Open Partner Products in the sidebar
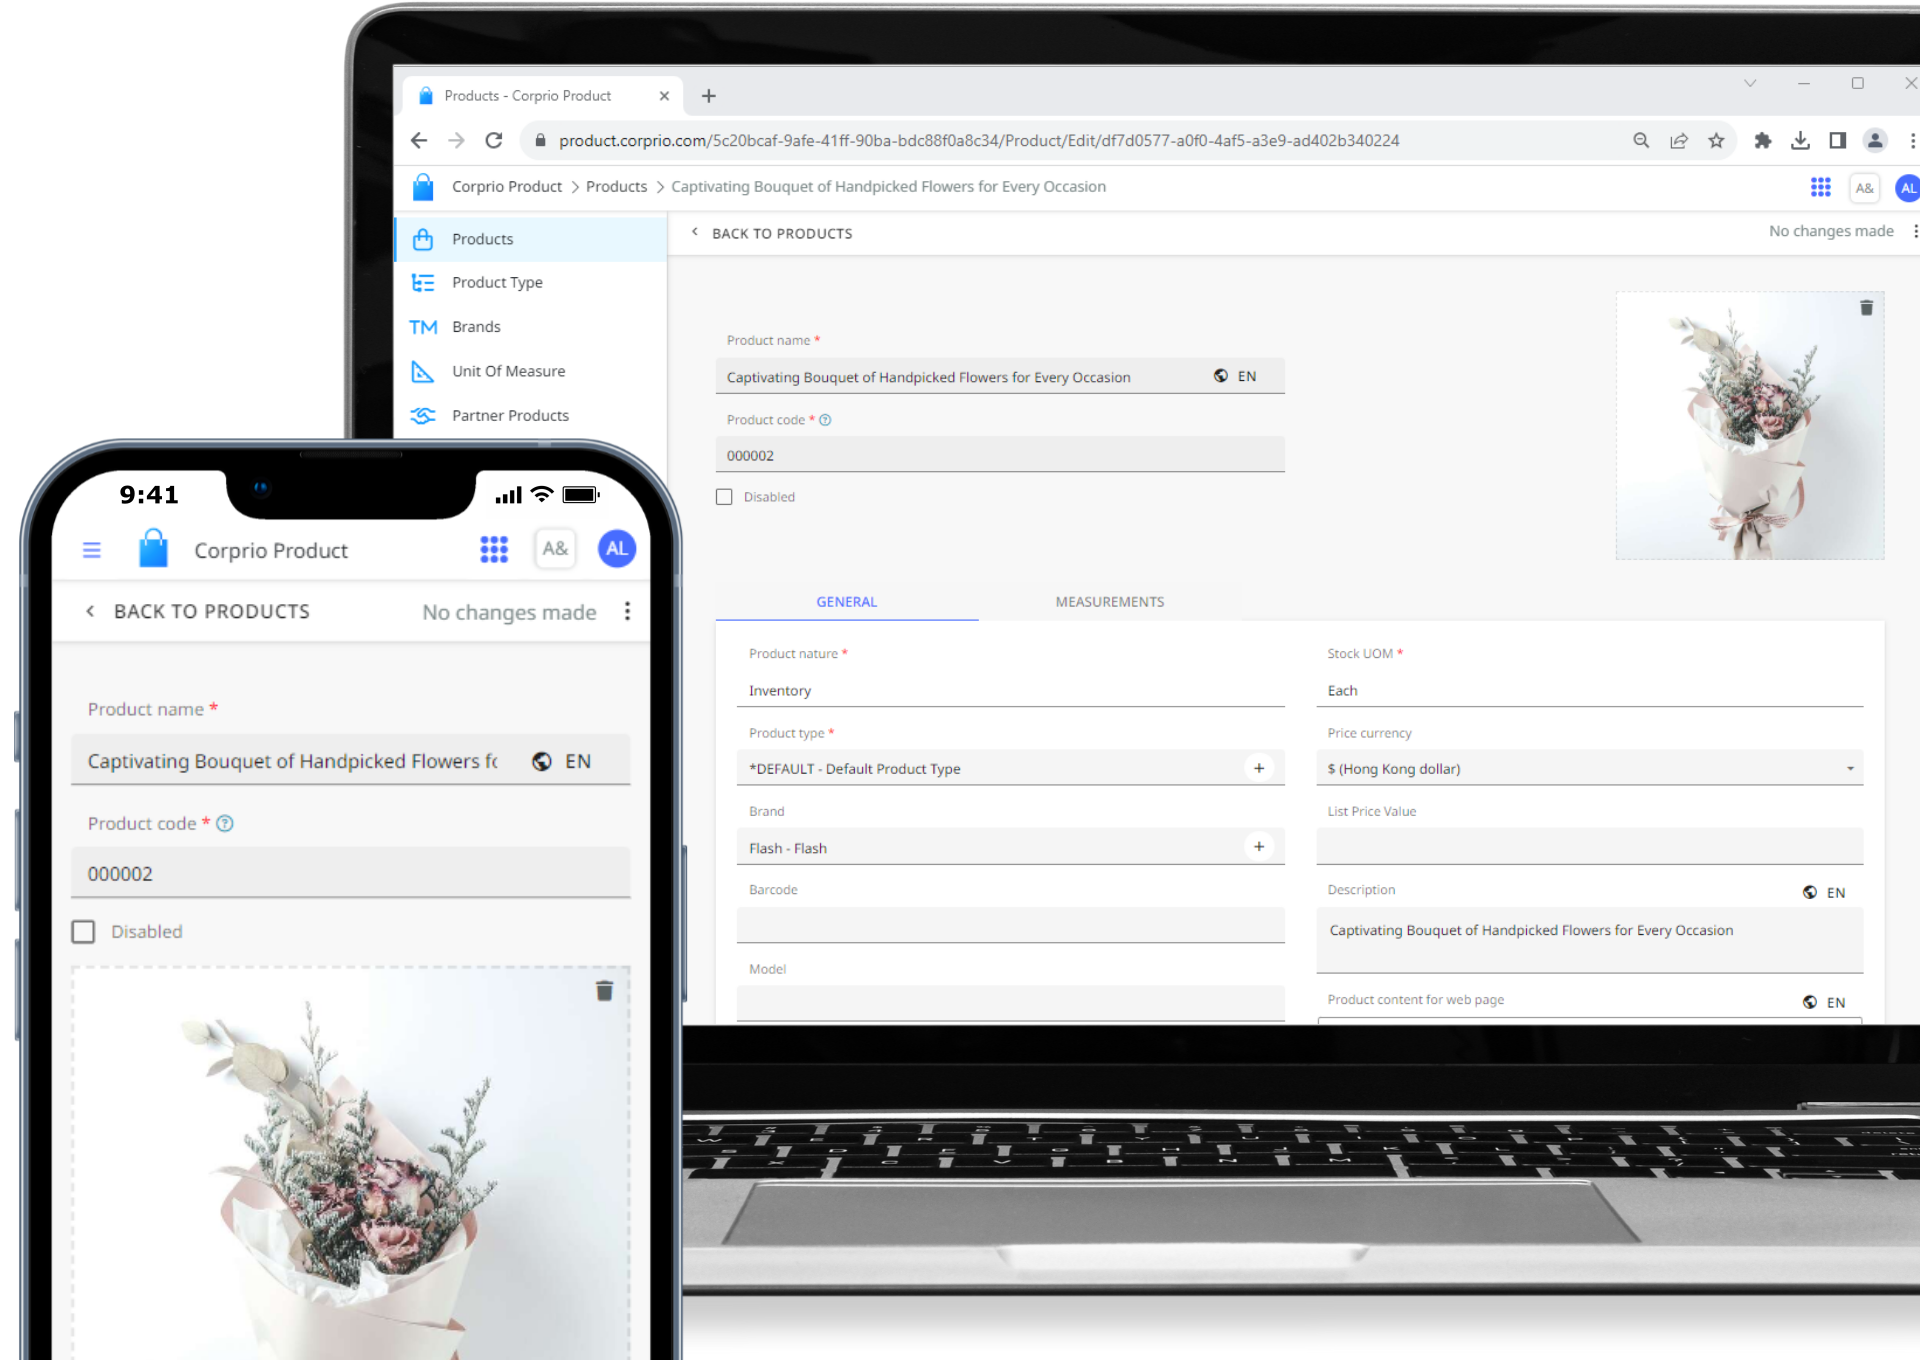The height and width of the screenshot is (1360, 1920). click(x=531, y=415)
